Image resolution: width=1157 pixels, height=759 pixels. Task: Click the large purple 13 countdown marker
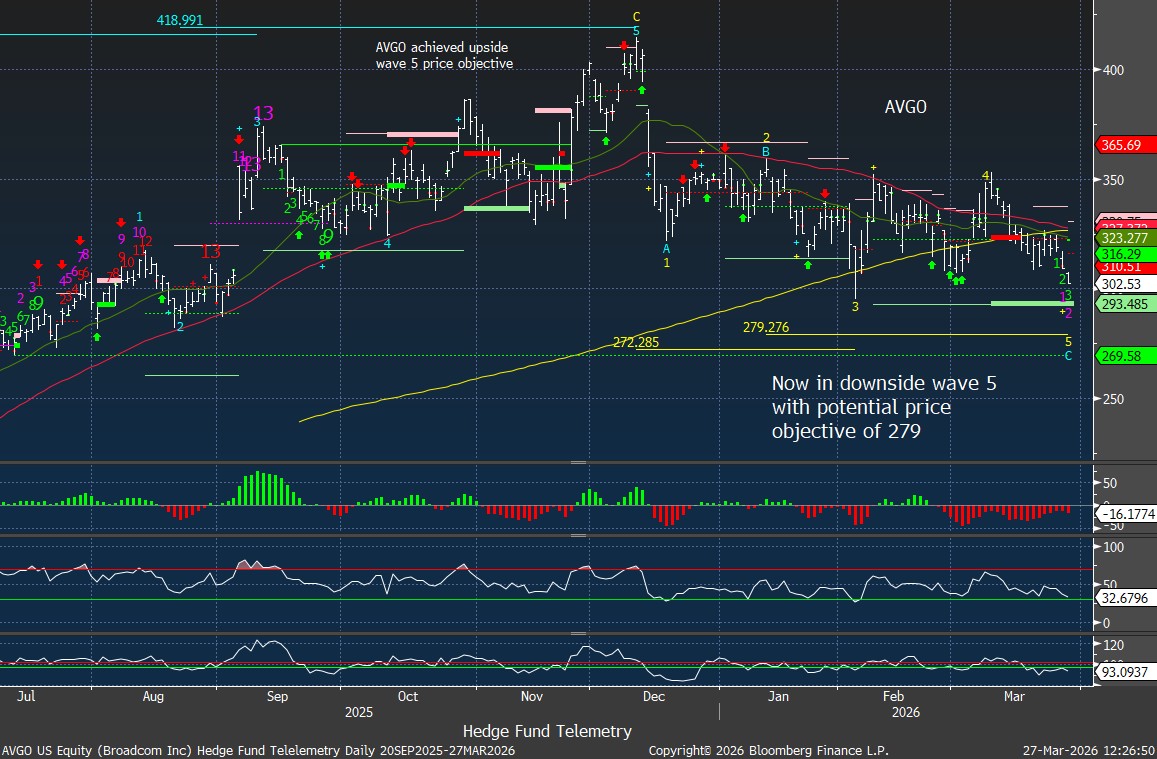pos(263,113)
